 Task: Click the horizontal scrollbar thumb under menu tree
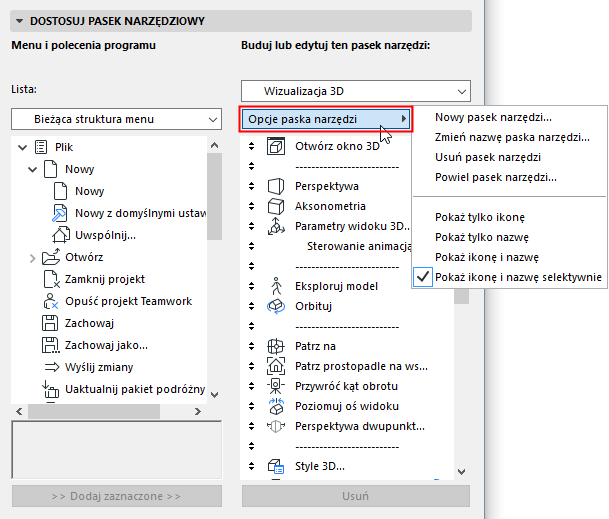[94, 411]
